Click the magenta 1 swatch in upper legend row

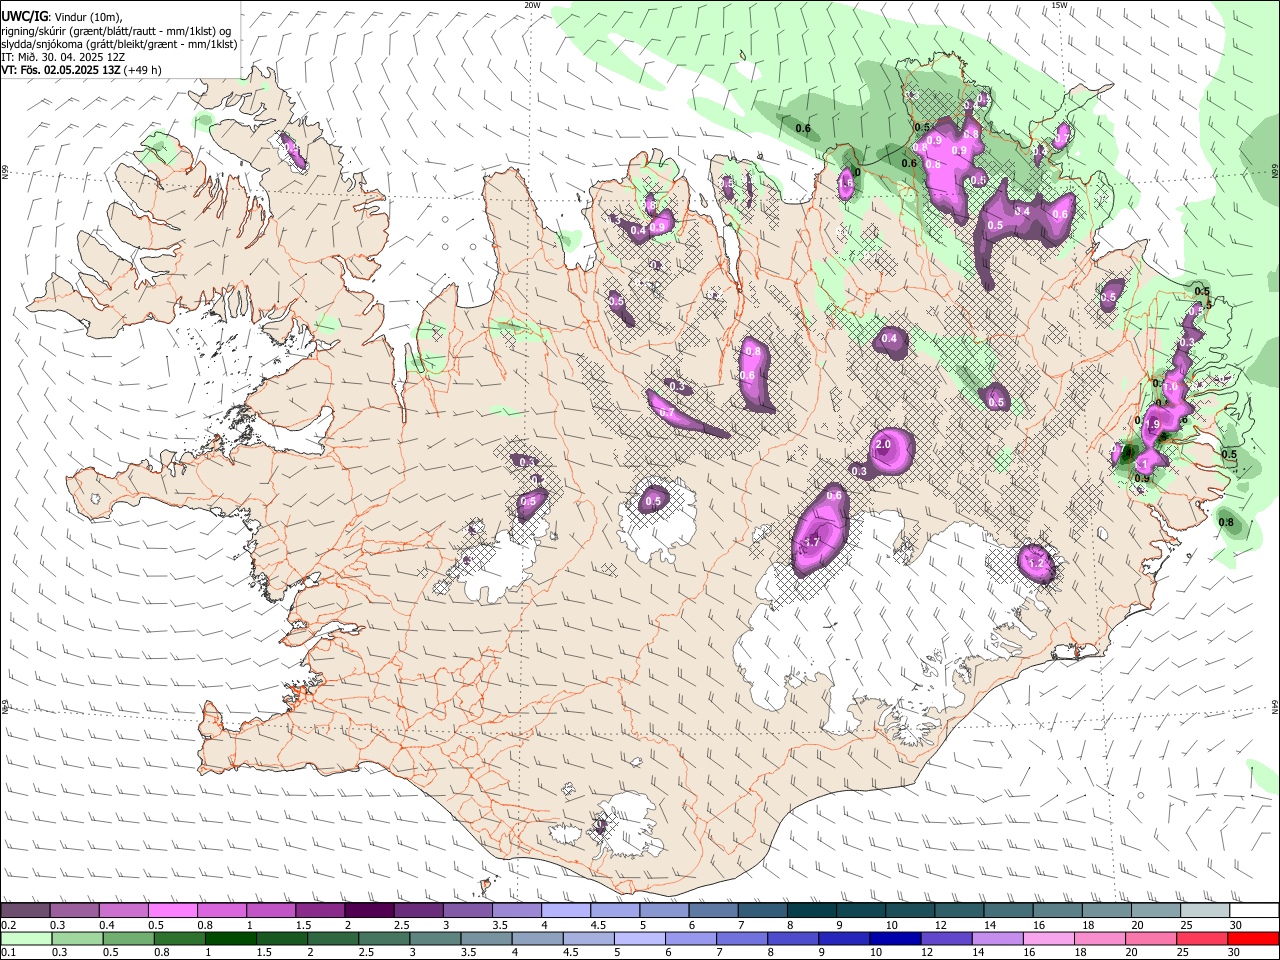(x=271, y=911)
